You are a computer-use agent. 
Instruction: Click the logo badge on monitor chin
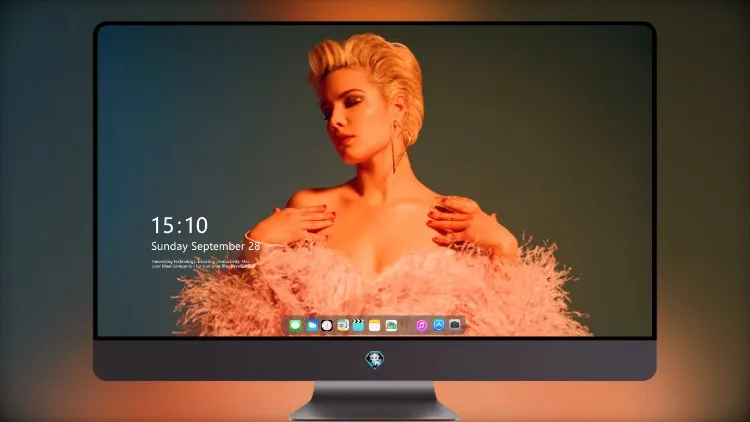point(375,360)
